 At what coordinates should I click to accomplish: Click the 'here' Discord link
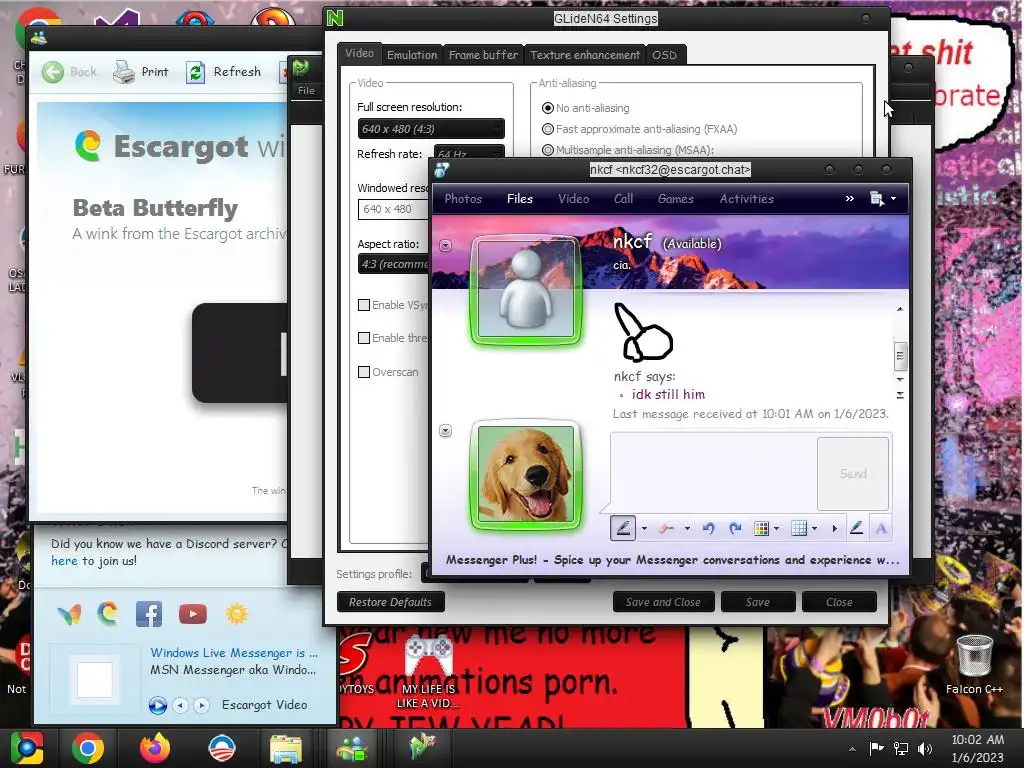(x=64, y=560)
